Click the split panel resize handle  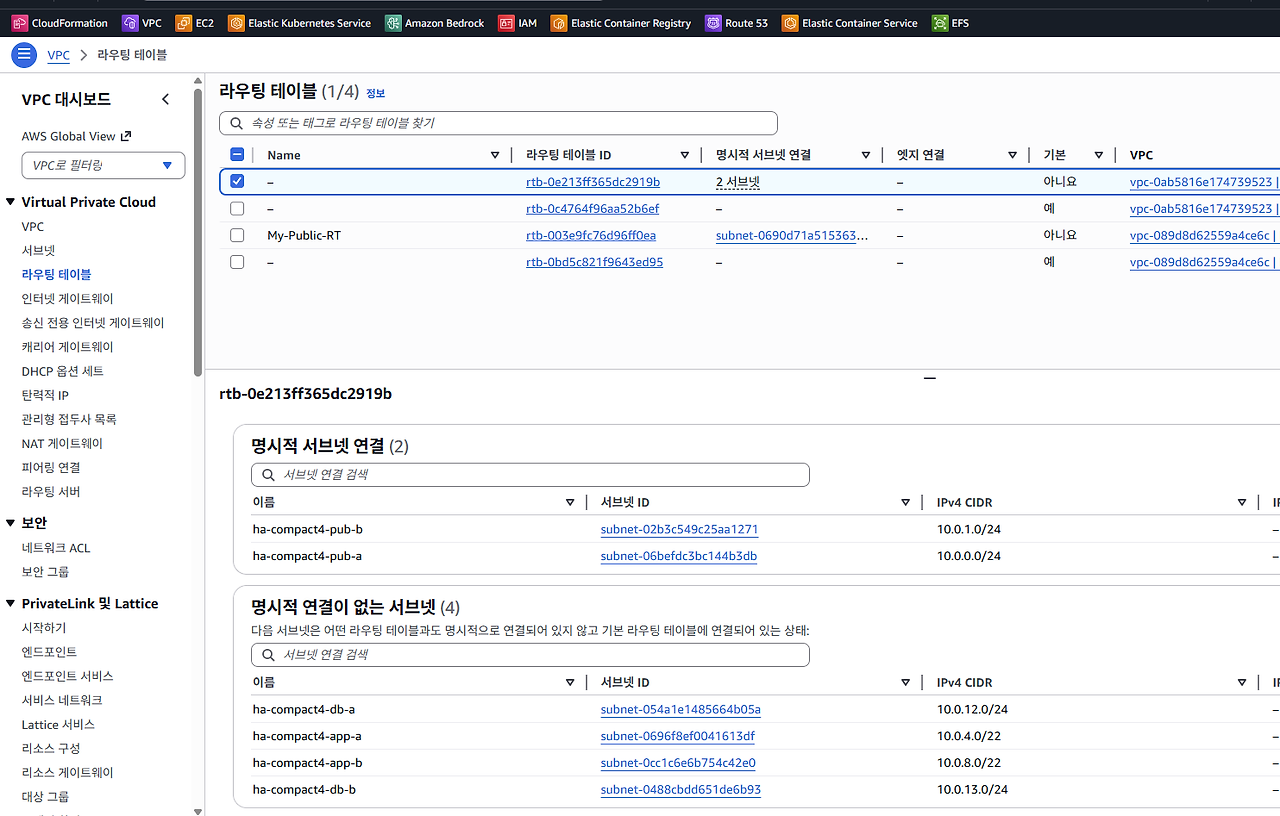[x=930, y=378]
